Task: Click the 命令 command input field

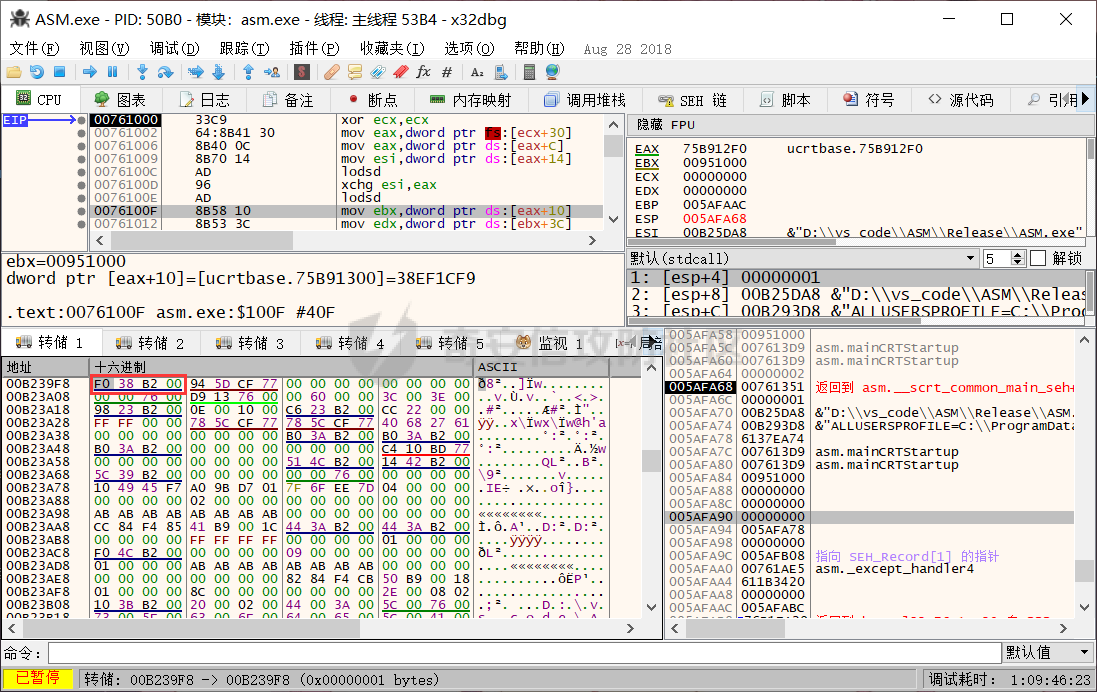Action: pos(520,653)
